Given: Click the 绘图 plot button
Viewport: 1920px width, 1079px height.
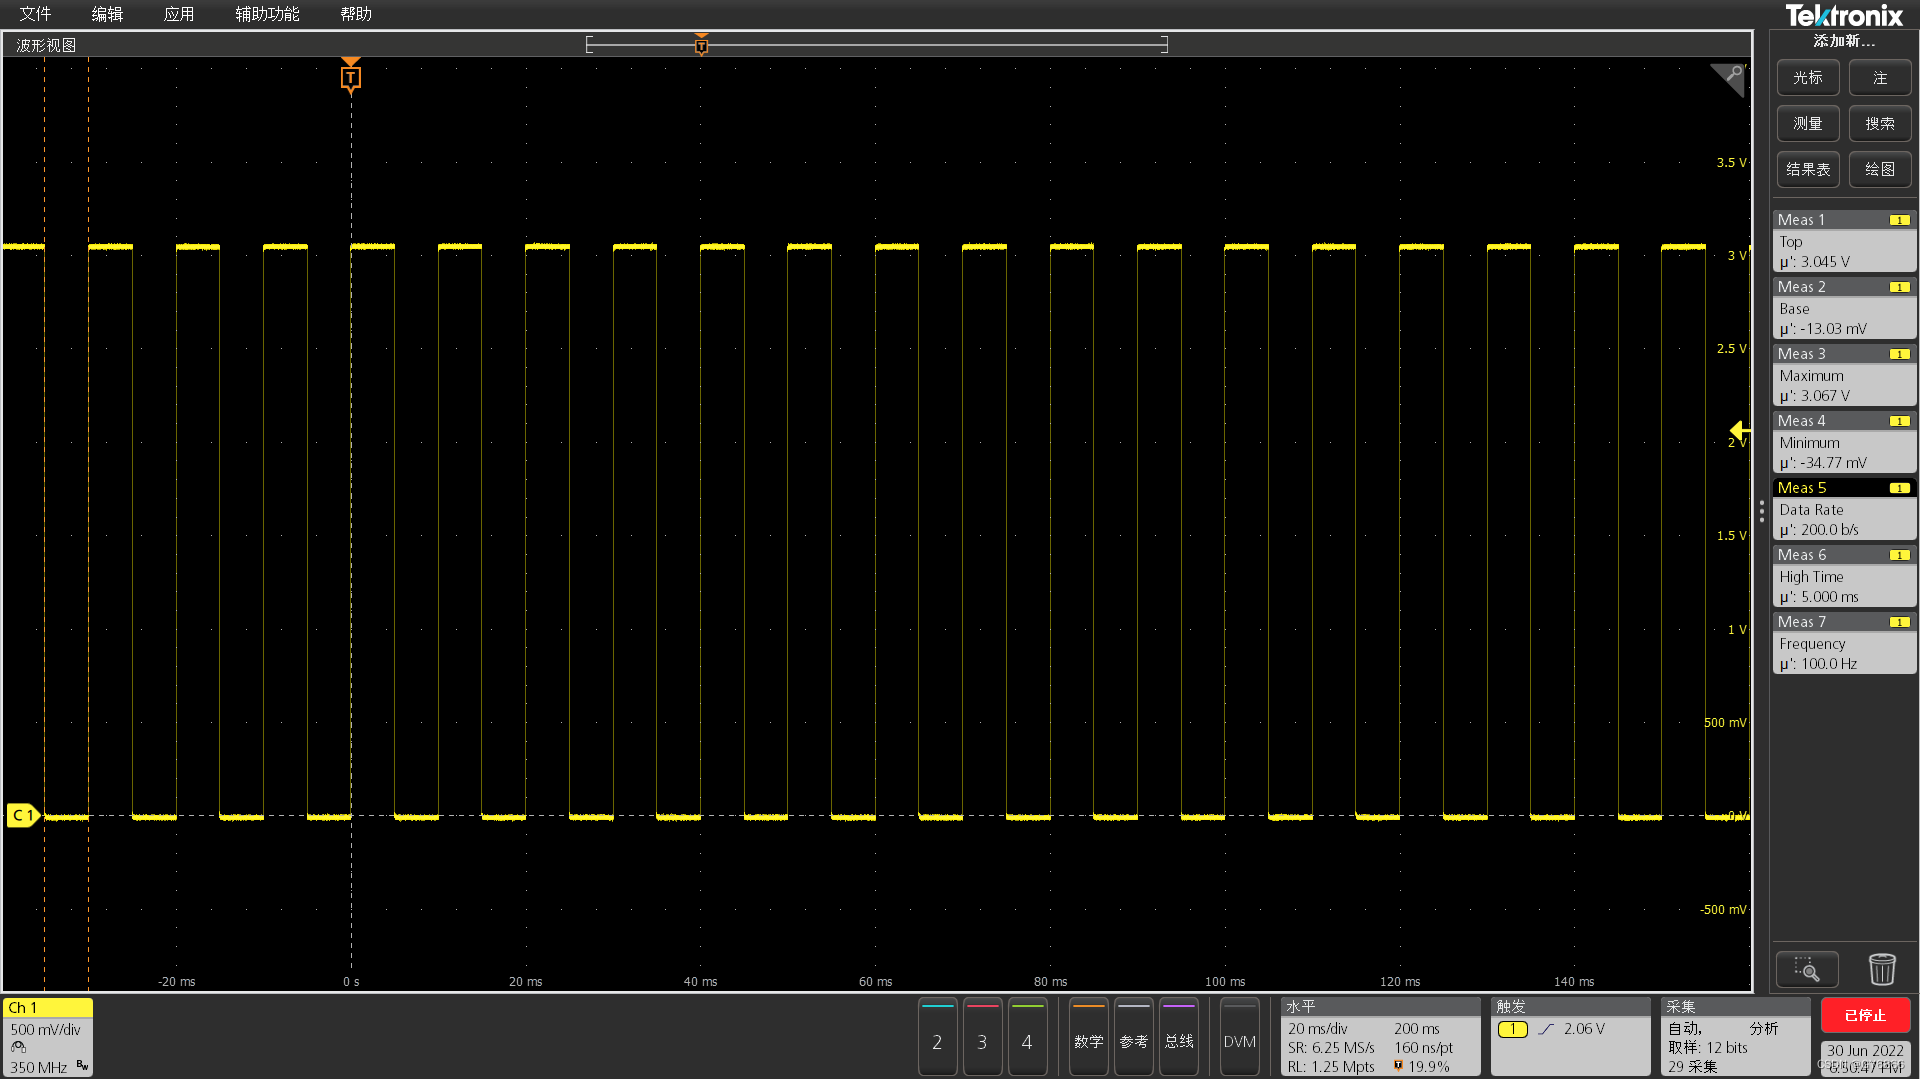Looking at the screenshot, I should [1880, 170].
